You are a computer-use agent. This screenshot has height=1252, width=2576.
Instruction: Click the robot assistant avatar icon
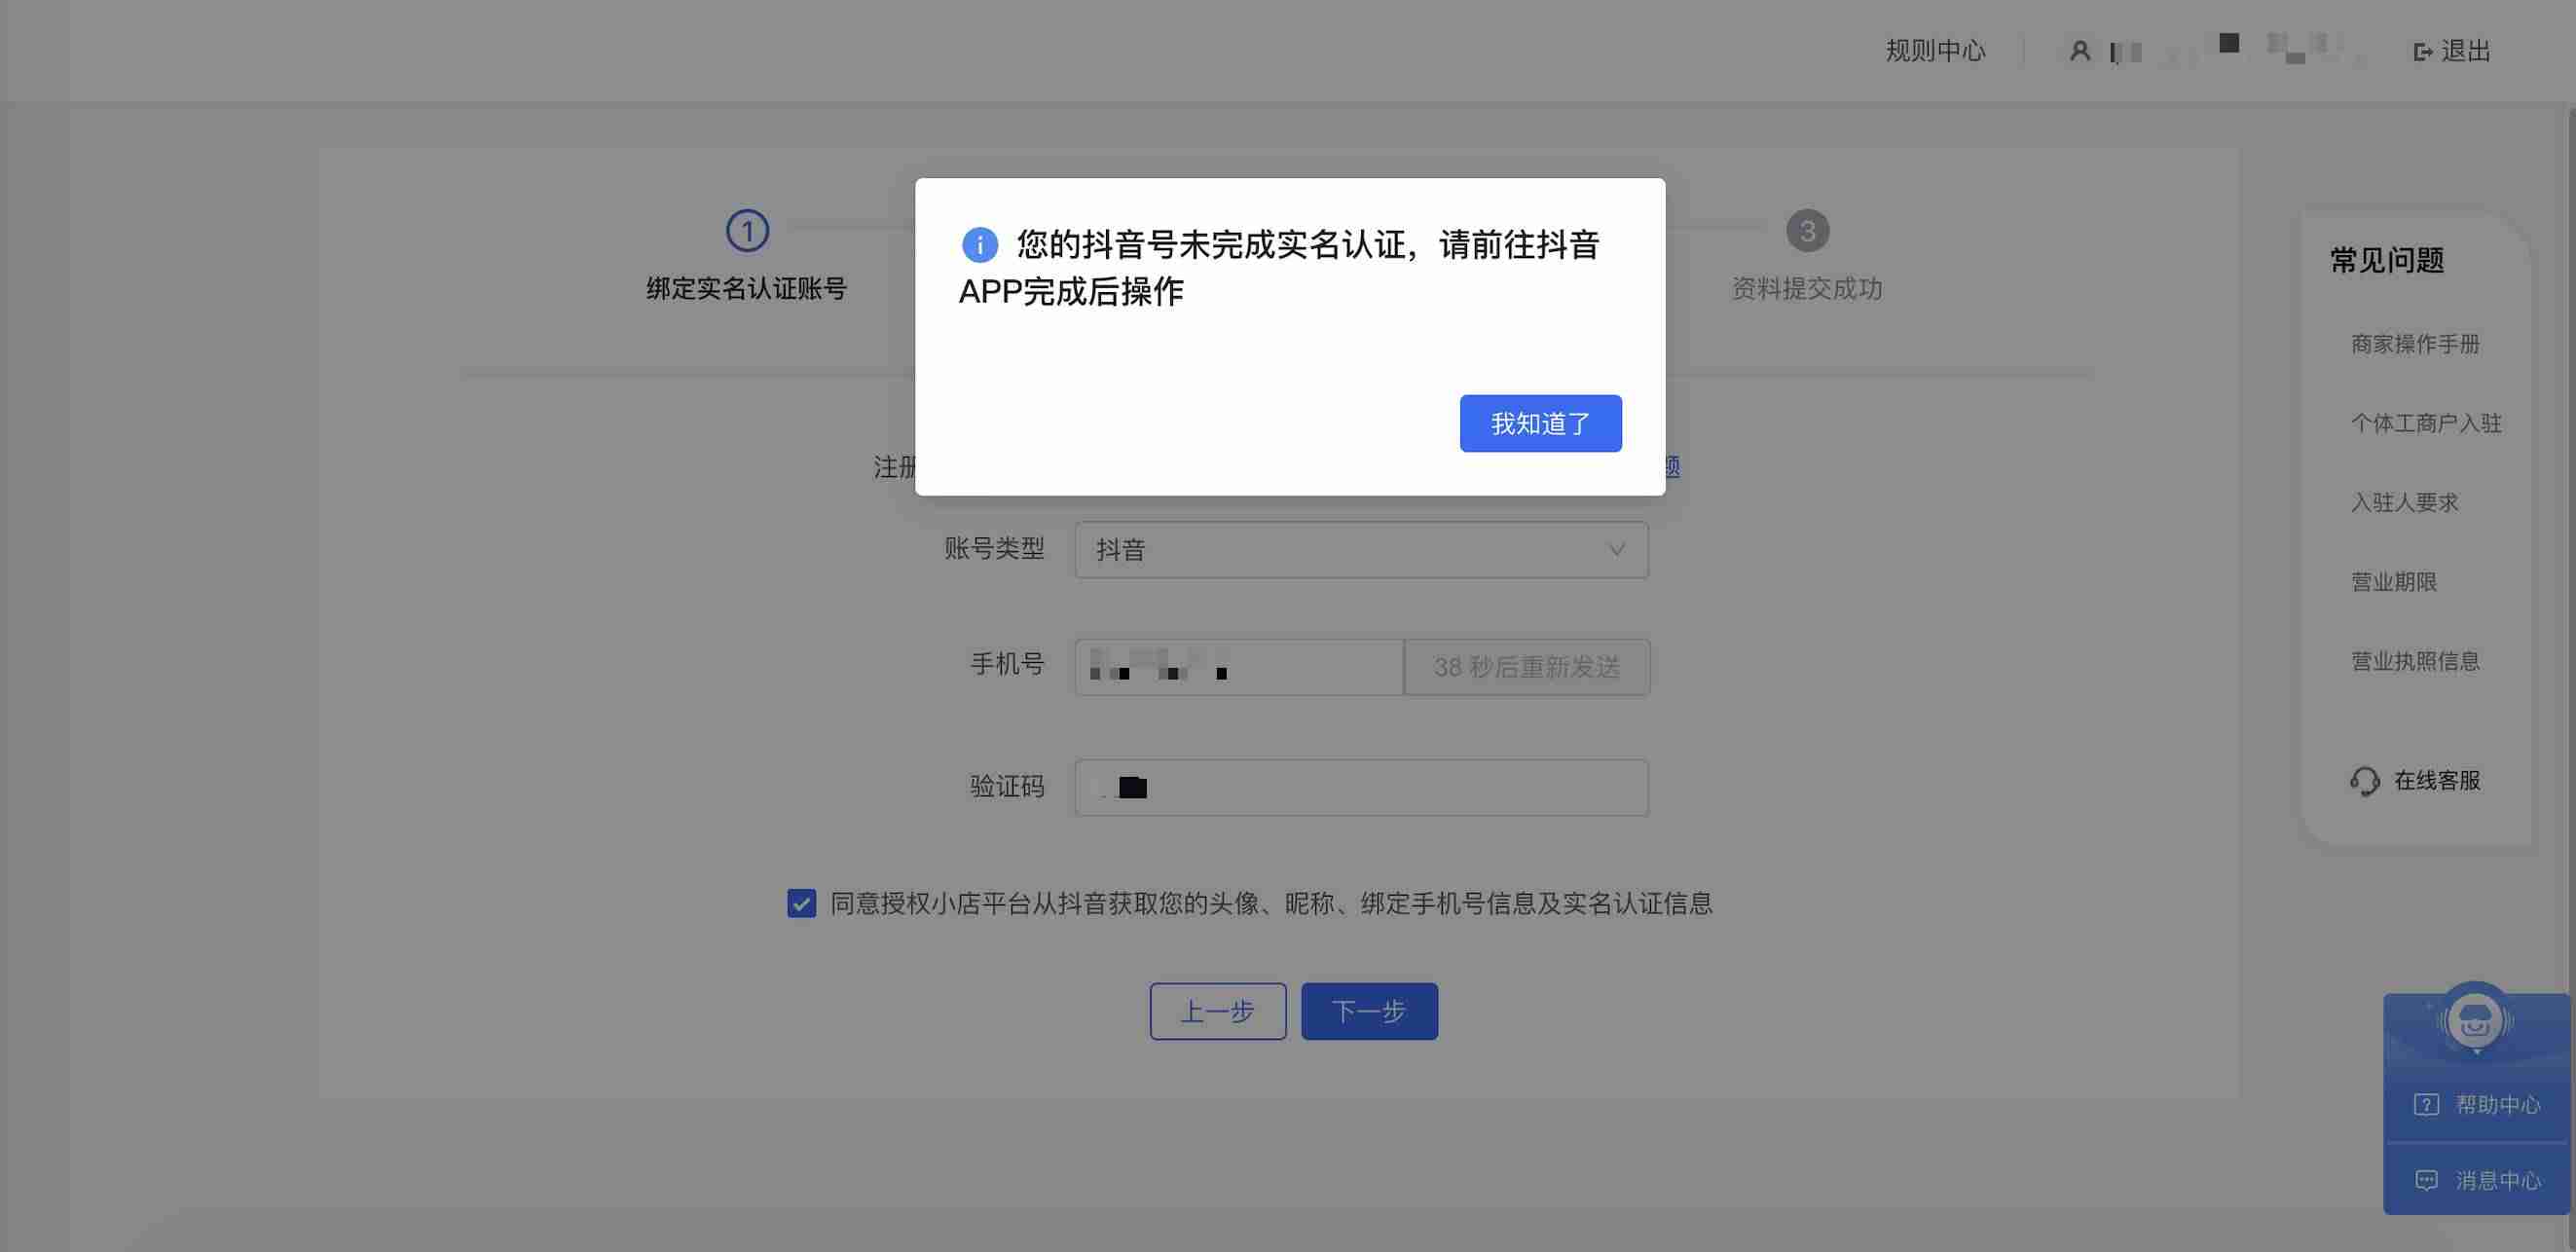tap(2475, 1021)
